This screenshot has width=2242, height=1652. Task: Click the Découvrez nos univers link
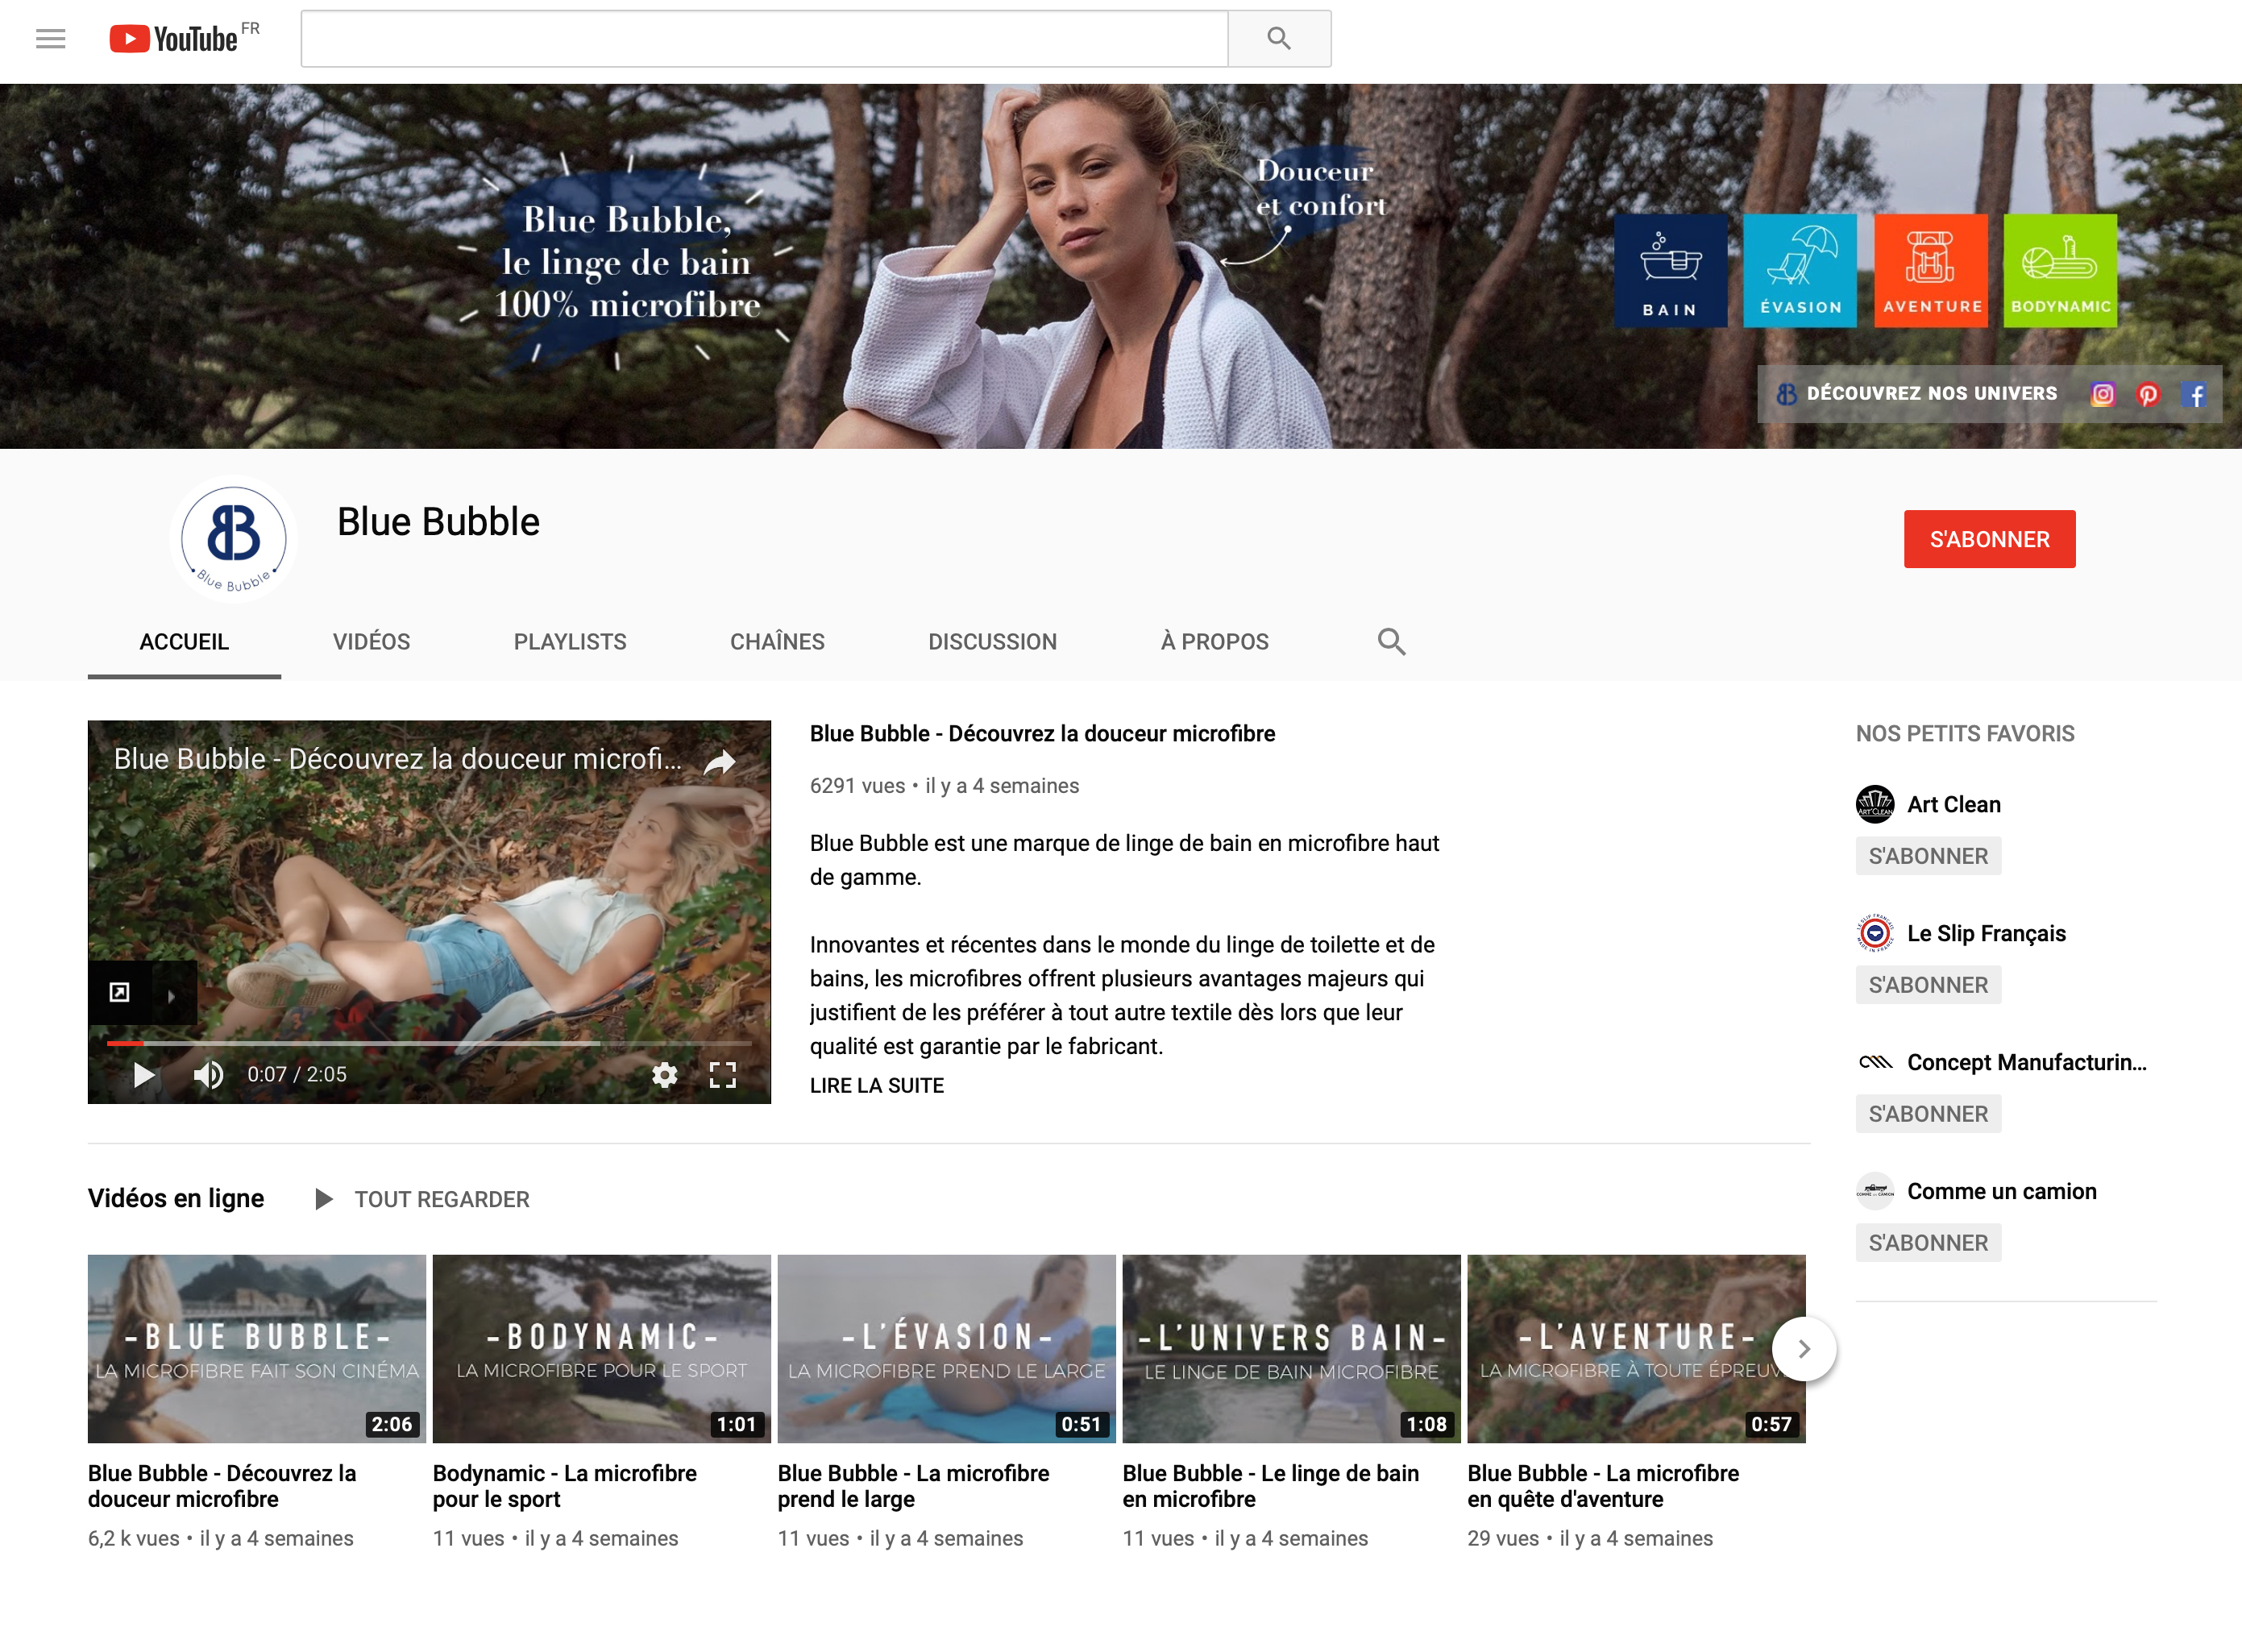click(x=1917, y=394)
